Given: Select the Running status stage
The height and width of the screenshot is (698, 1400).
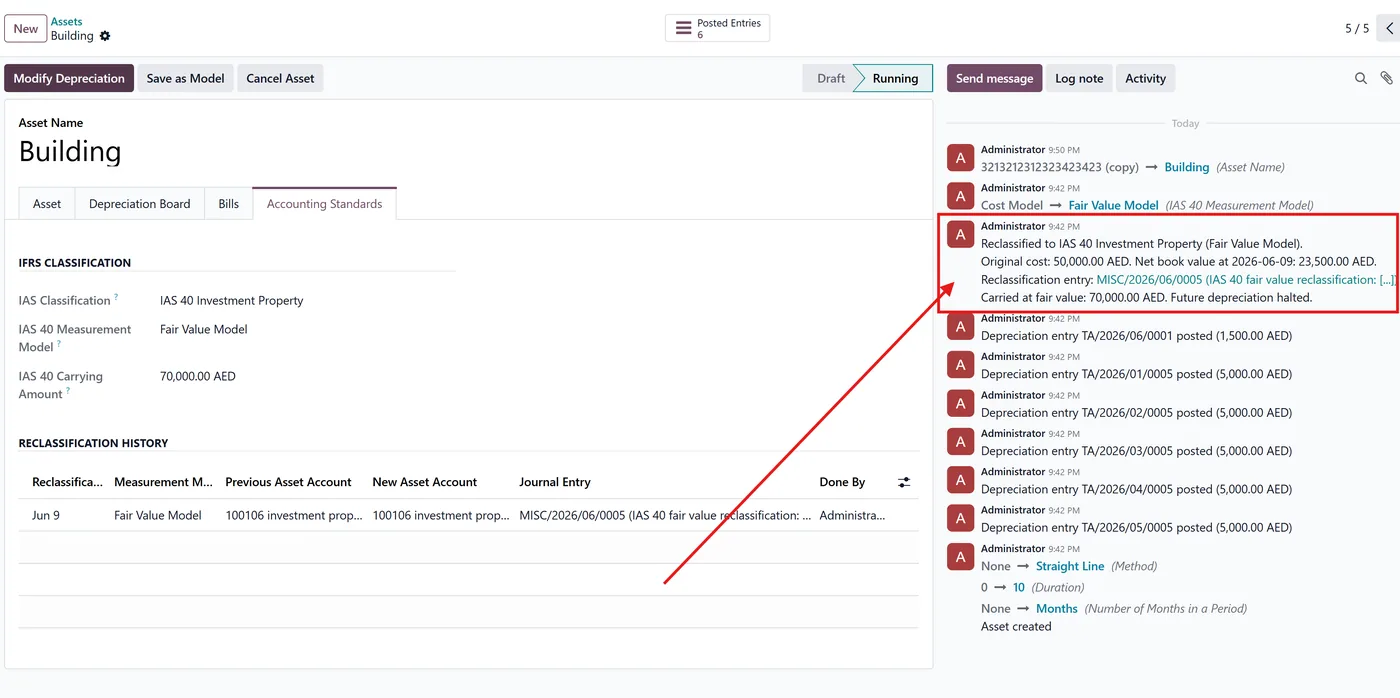Looking at the screenshot, I should (x=895, y=78).
